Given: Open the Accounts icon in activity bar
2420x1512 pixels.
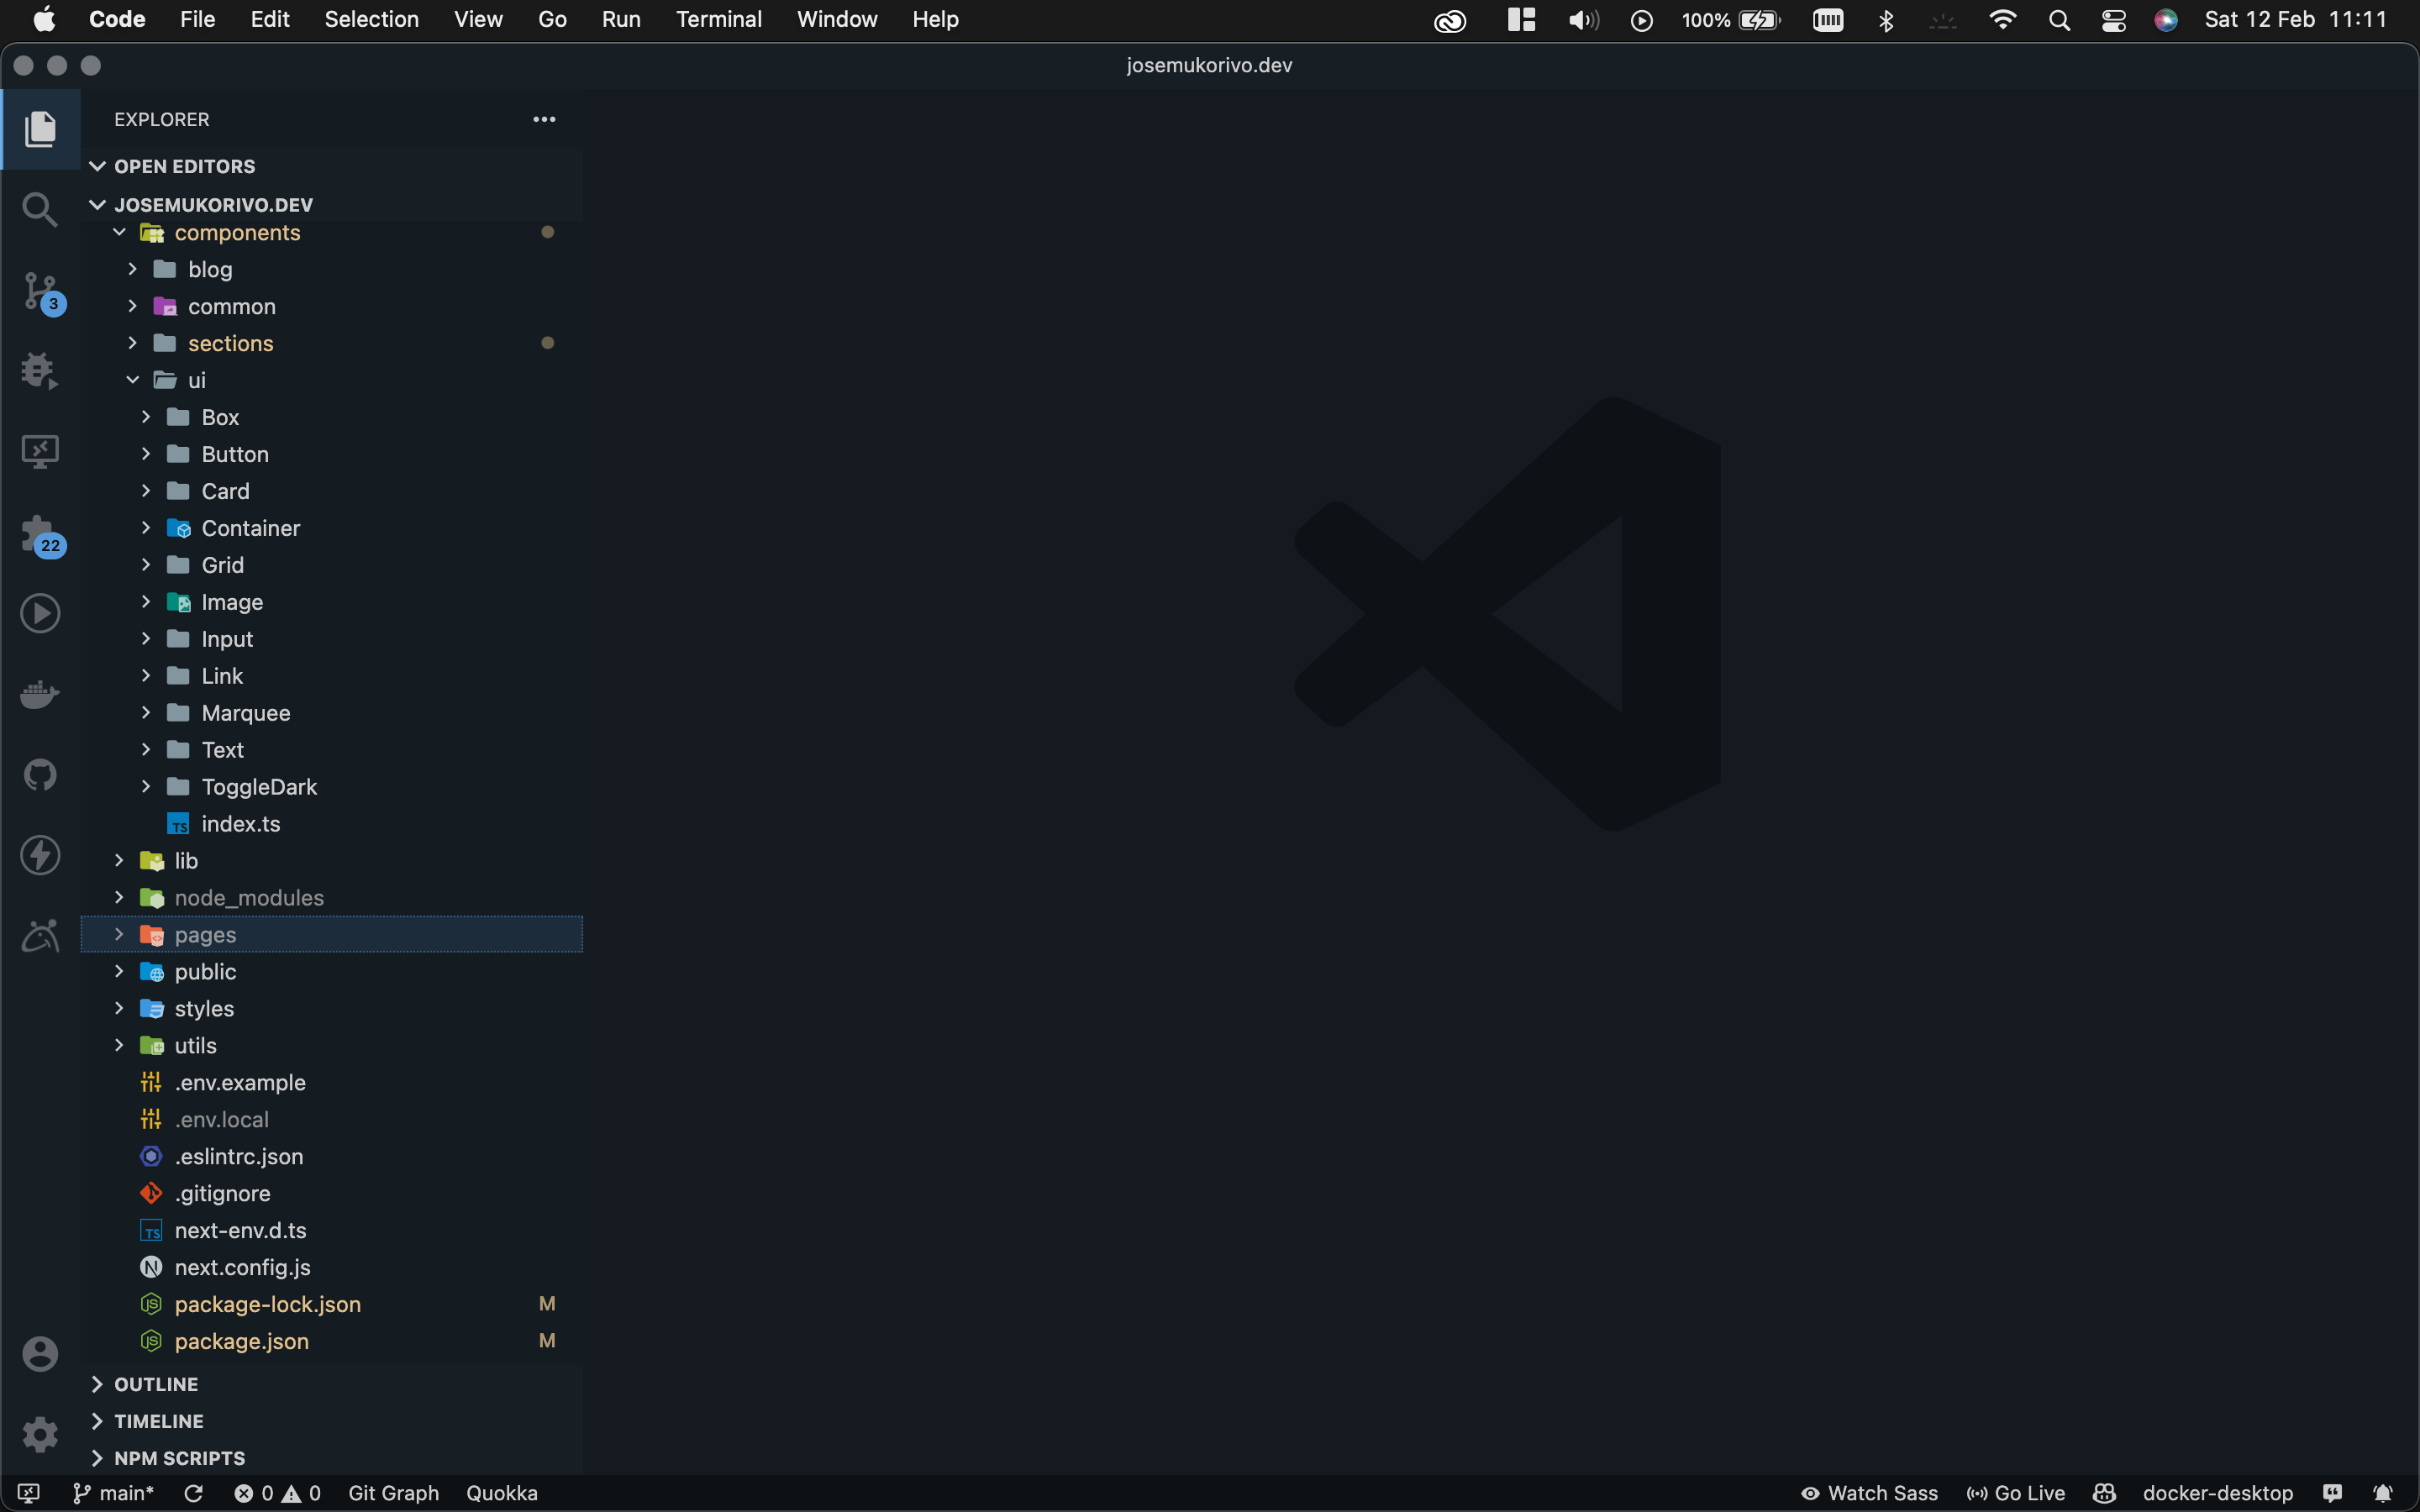Looking at the screenshot, I should (40, 1354).
